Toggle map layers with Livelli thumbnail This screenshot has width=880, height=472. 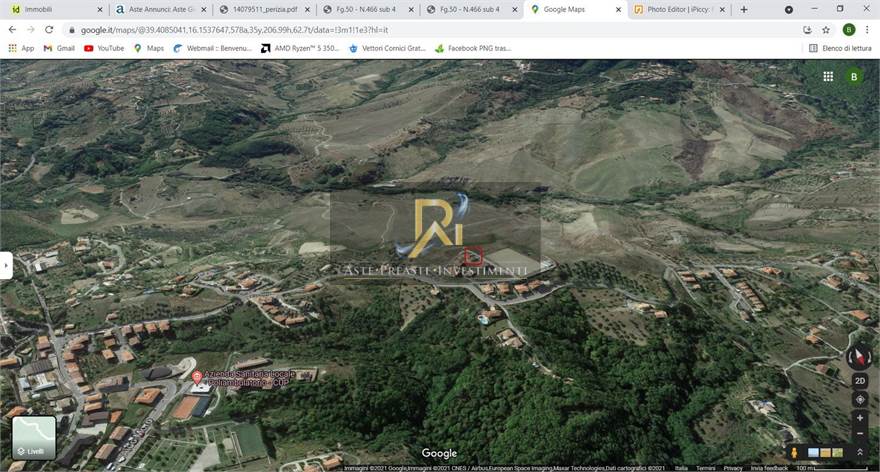coord(33,437)
